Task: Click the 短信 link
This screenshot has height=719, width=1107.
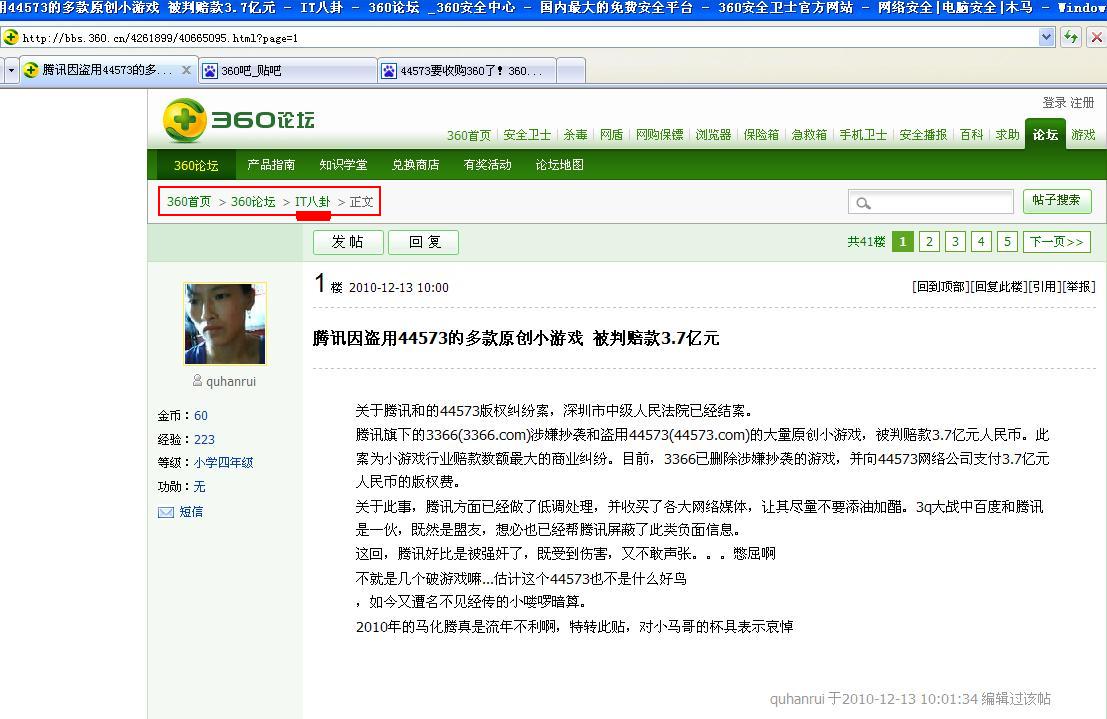Action: coord(191,511)
